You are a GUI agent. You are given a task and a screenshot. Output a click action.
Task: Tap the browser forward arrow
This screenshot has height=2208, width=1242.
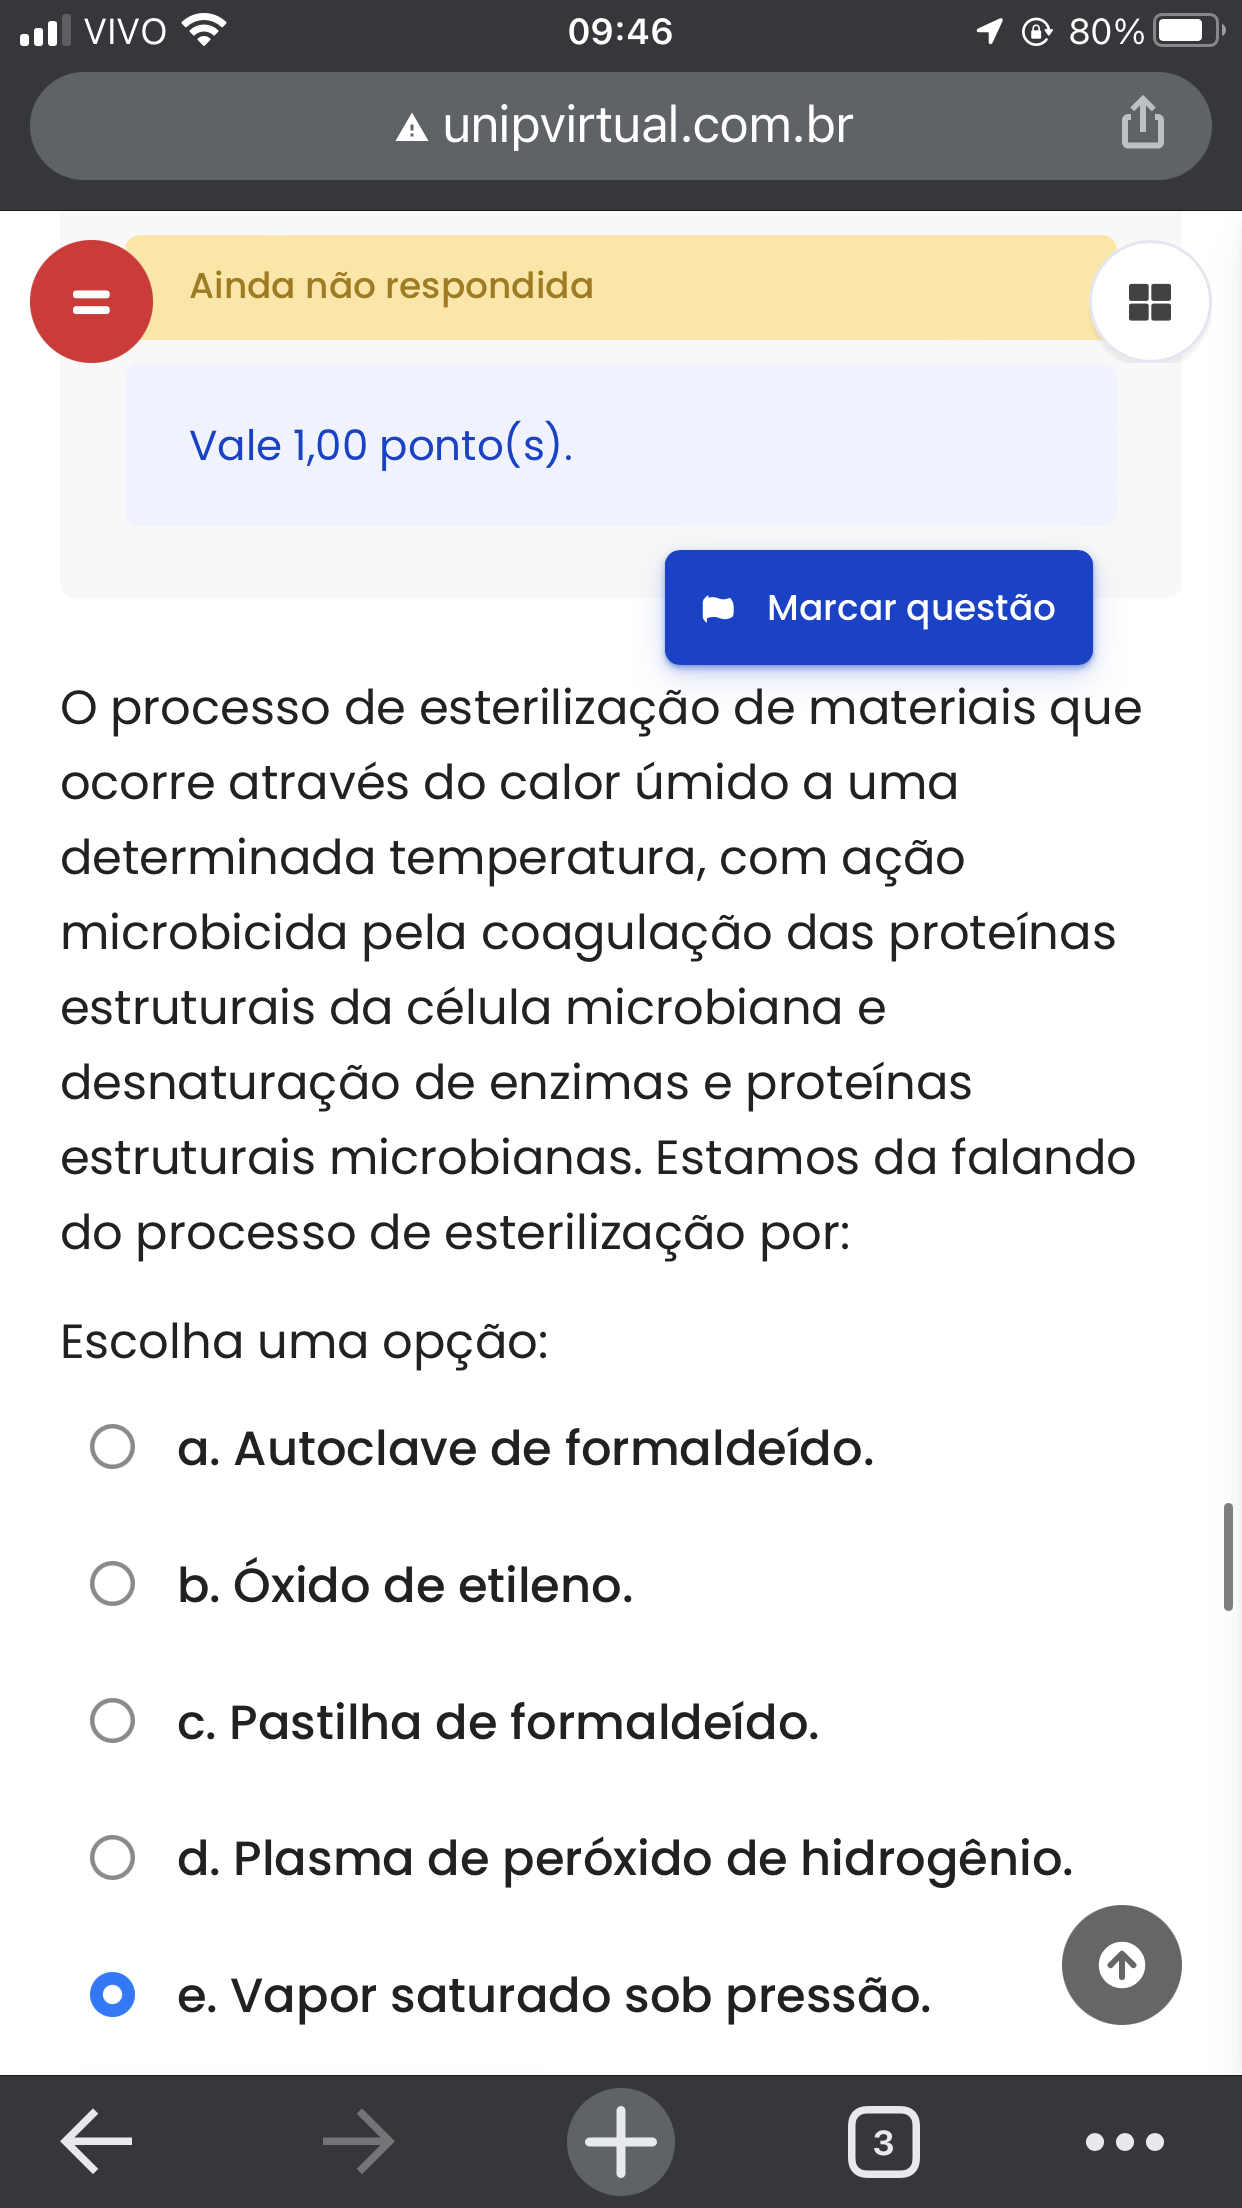(x=359, y=2141)
